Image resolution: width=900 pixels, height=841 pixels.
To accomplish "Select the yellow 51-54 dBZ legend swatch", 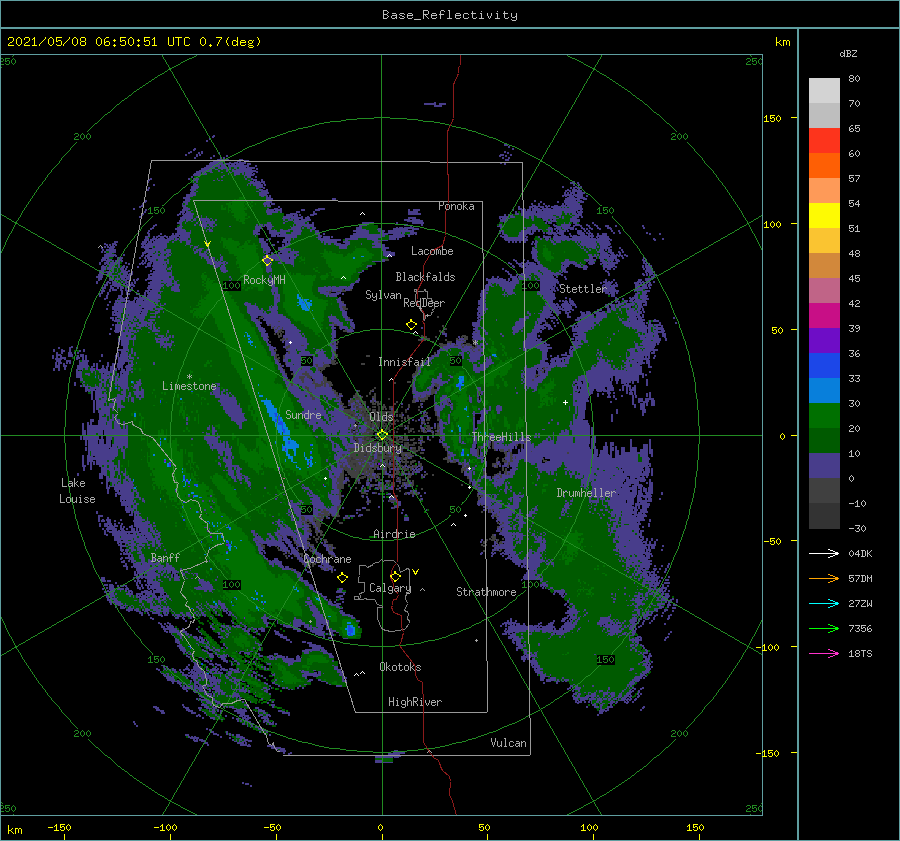I will (x=824, y=216).
